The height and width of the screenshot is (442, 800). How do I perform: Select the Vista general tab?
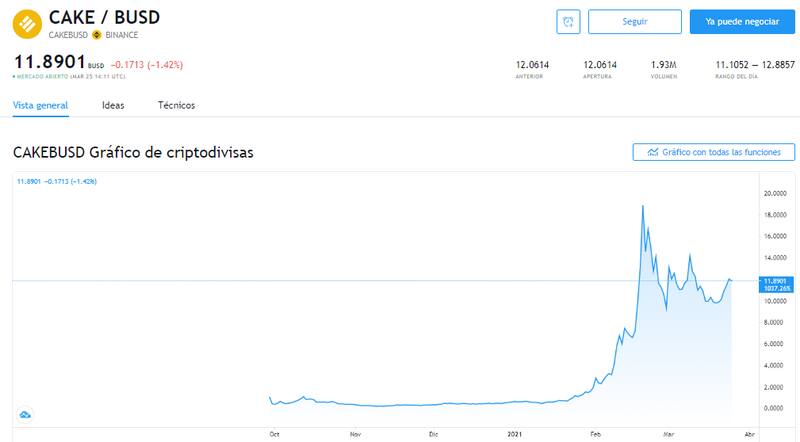click(40, 105)
